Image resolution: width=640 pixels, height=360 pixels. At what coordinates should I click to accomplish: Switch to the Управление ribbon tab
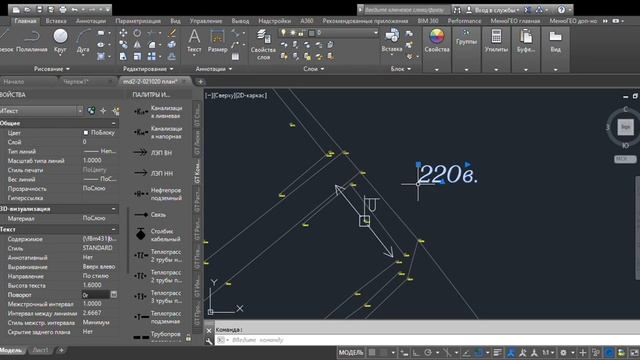tap(206, 21)
